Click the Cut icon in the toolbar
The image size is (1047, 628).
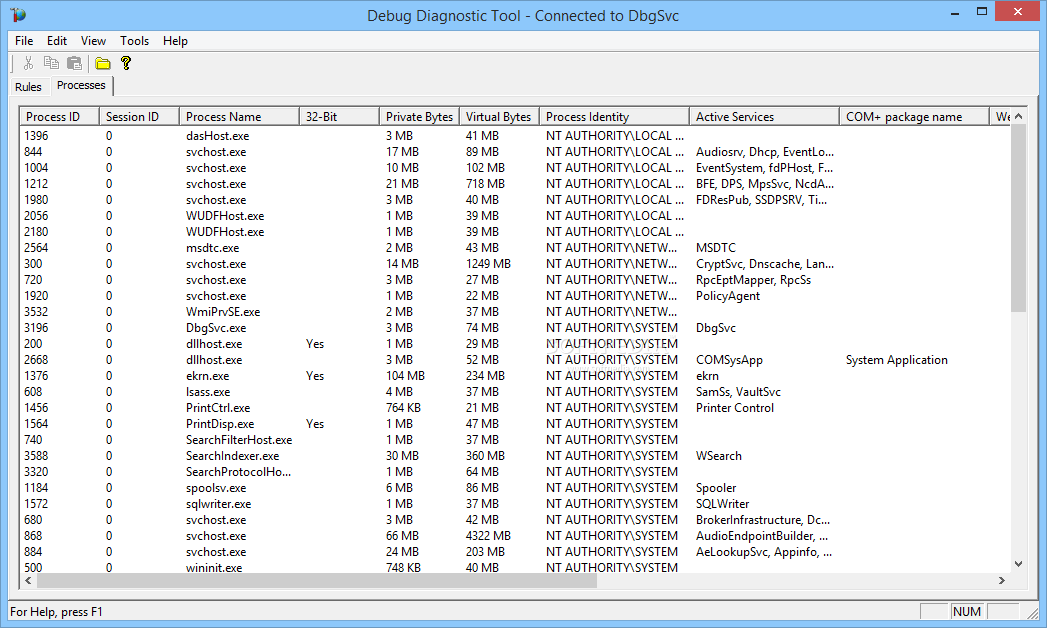[28, 63]
